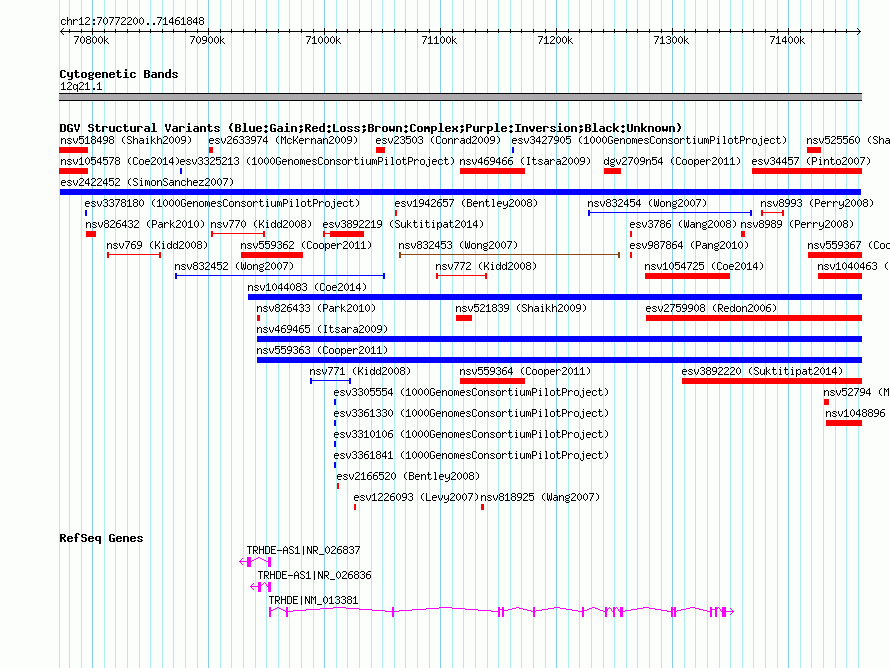Screen dimensions: 890x668
Task: Click the red bar under nsv1054725 (Coe2014)
Action: click(x=687, y=276)
